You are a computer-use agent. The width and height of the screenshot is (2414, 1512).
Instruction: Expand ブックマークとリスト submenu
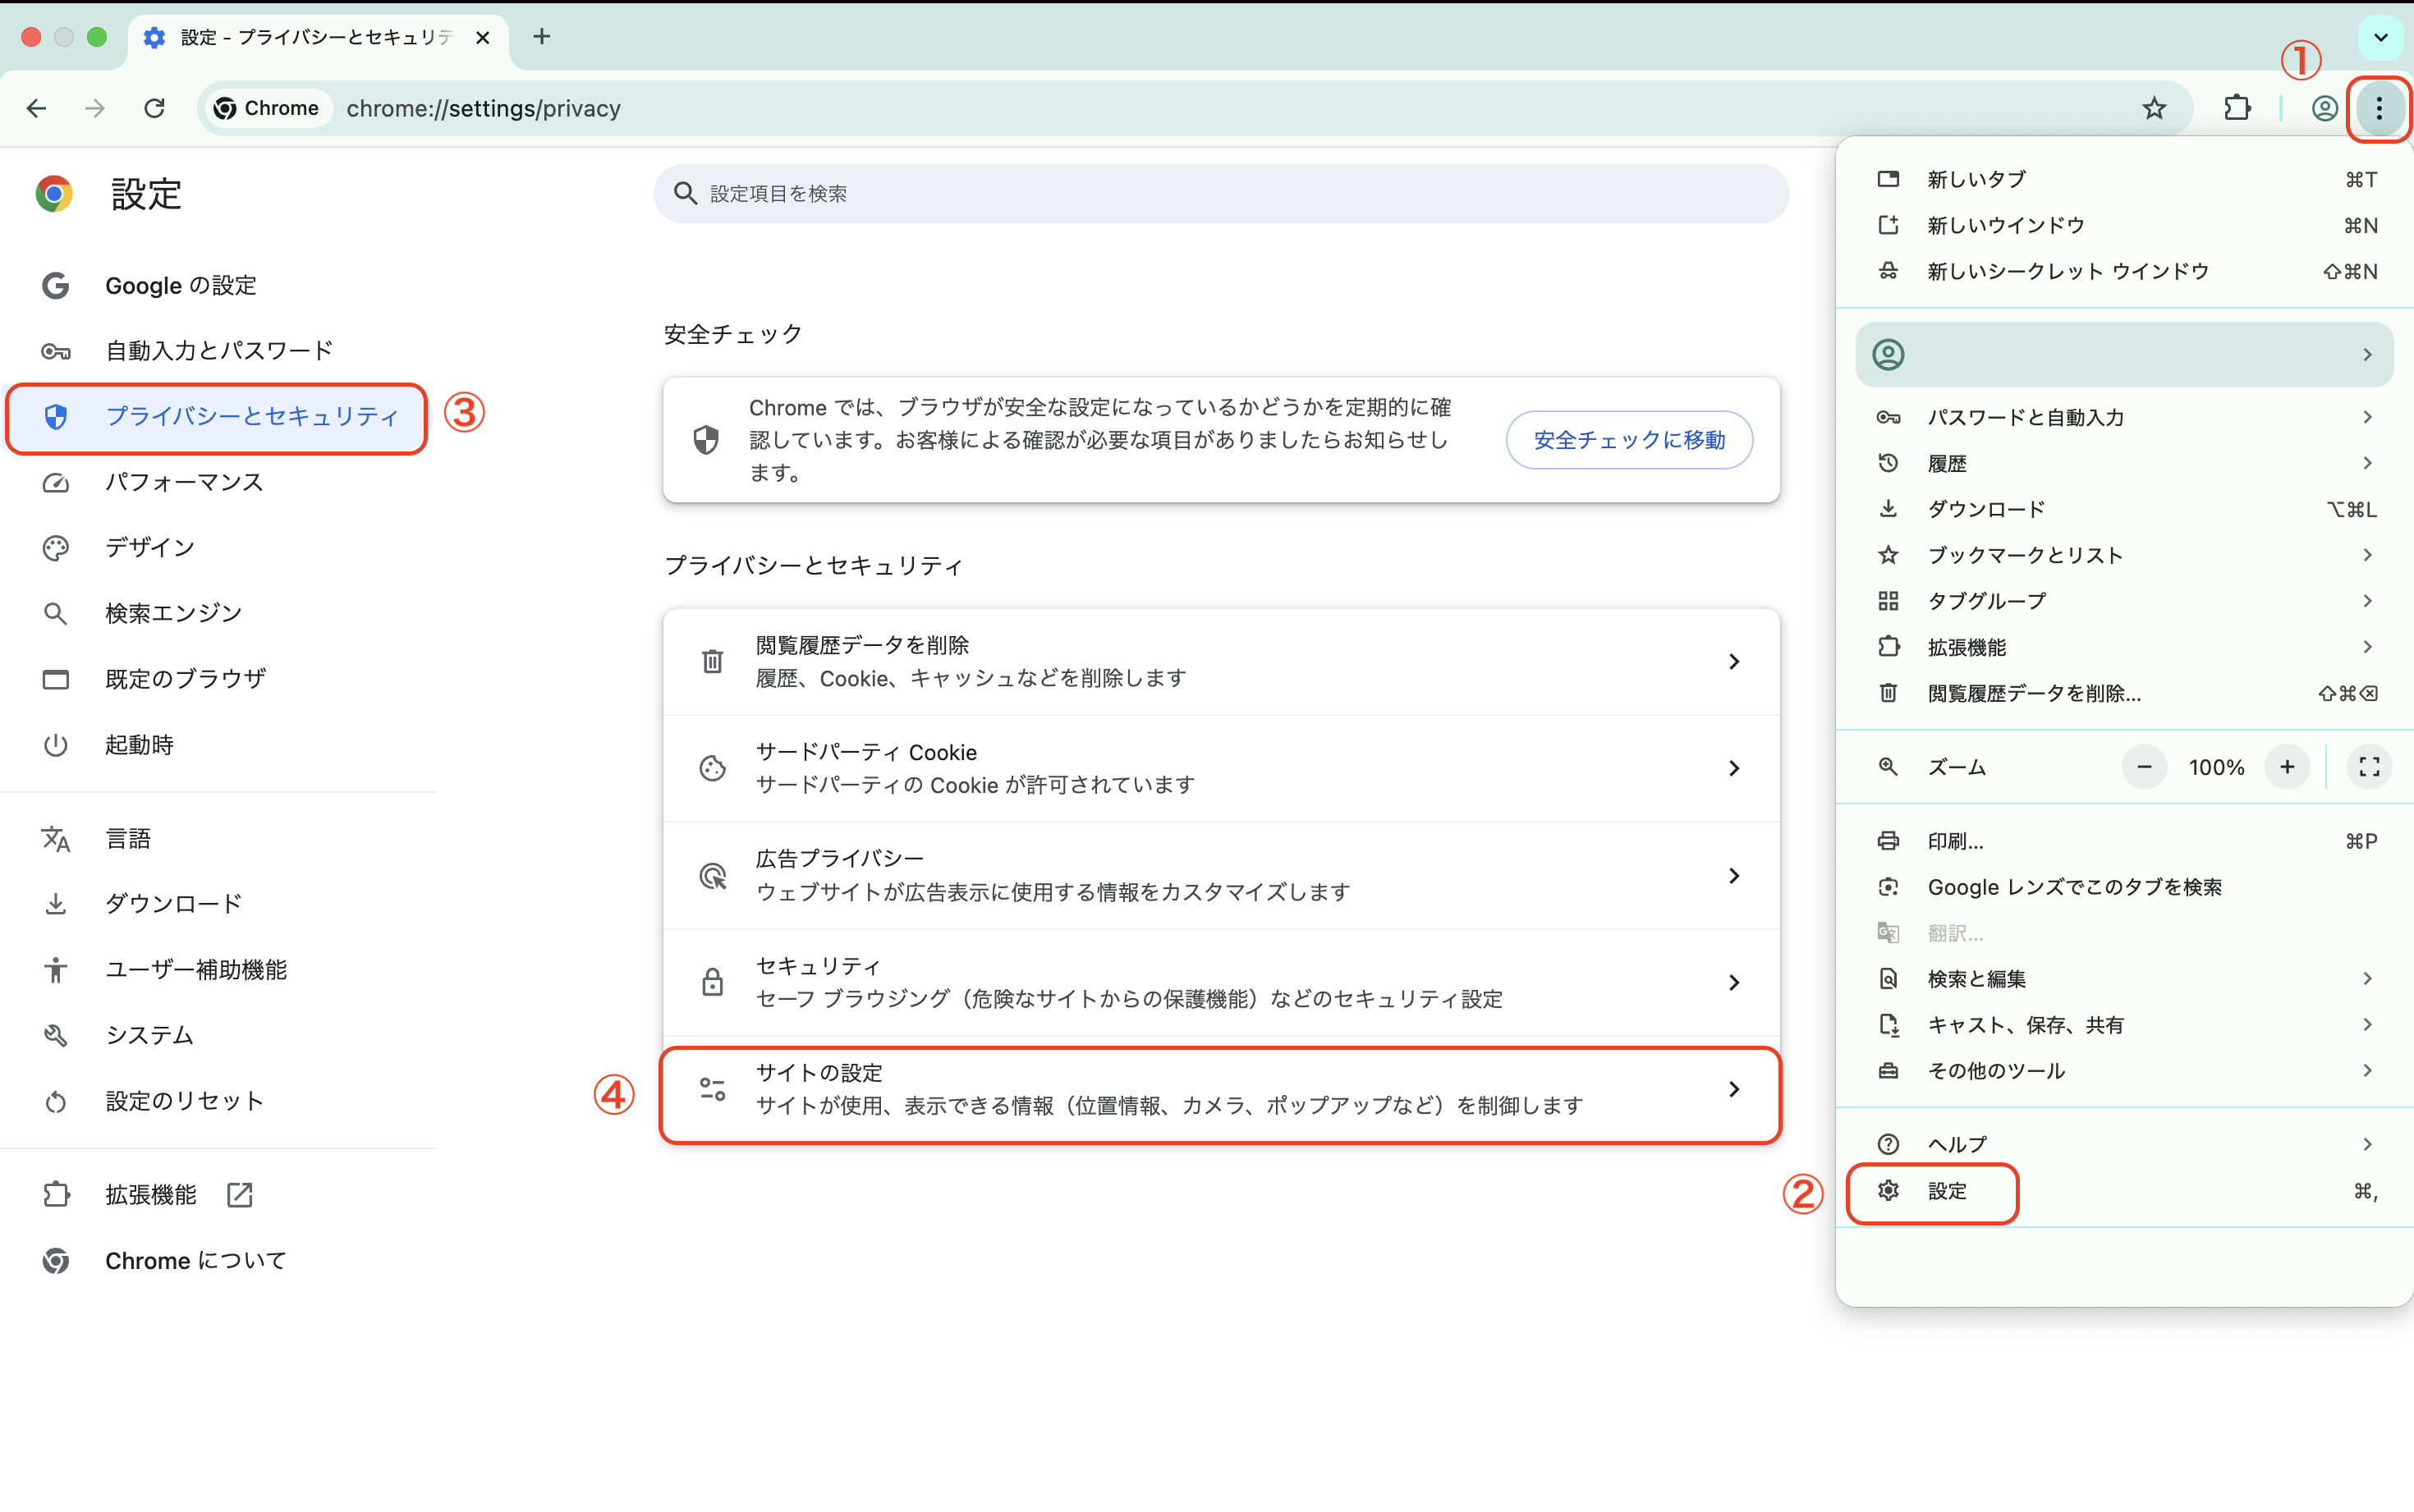[2125, 555]
